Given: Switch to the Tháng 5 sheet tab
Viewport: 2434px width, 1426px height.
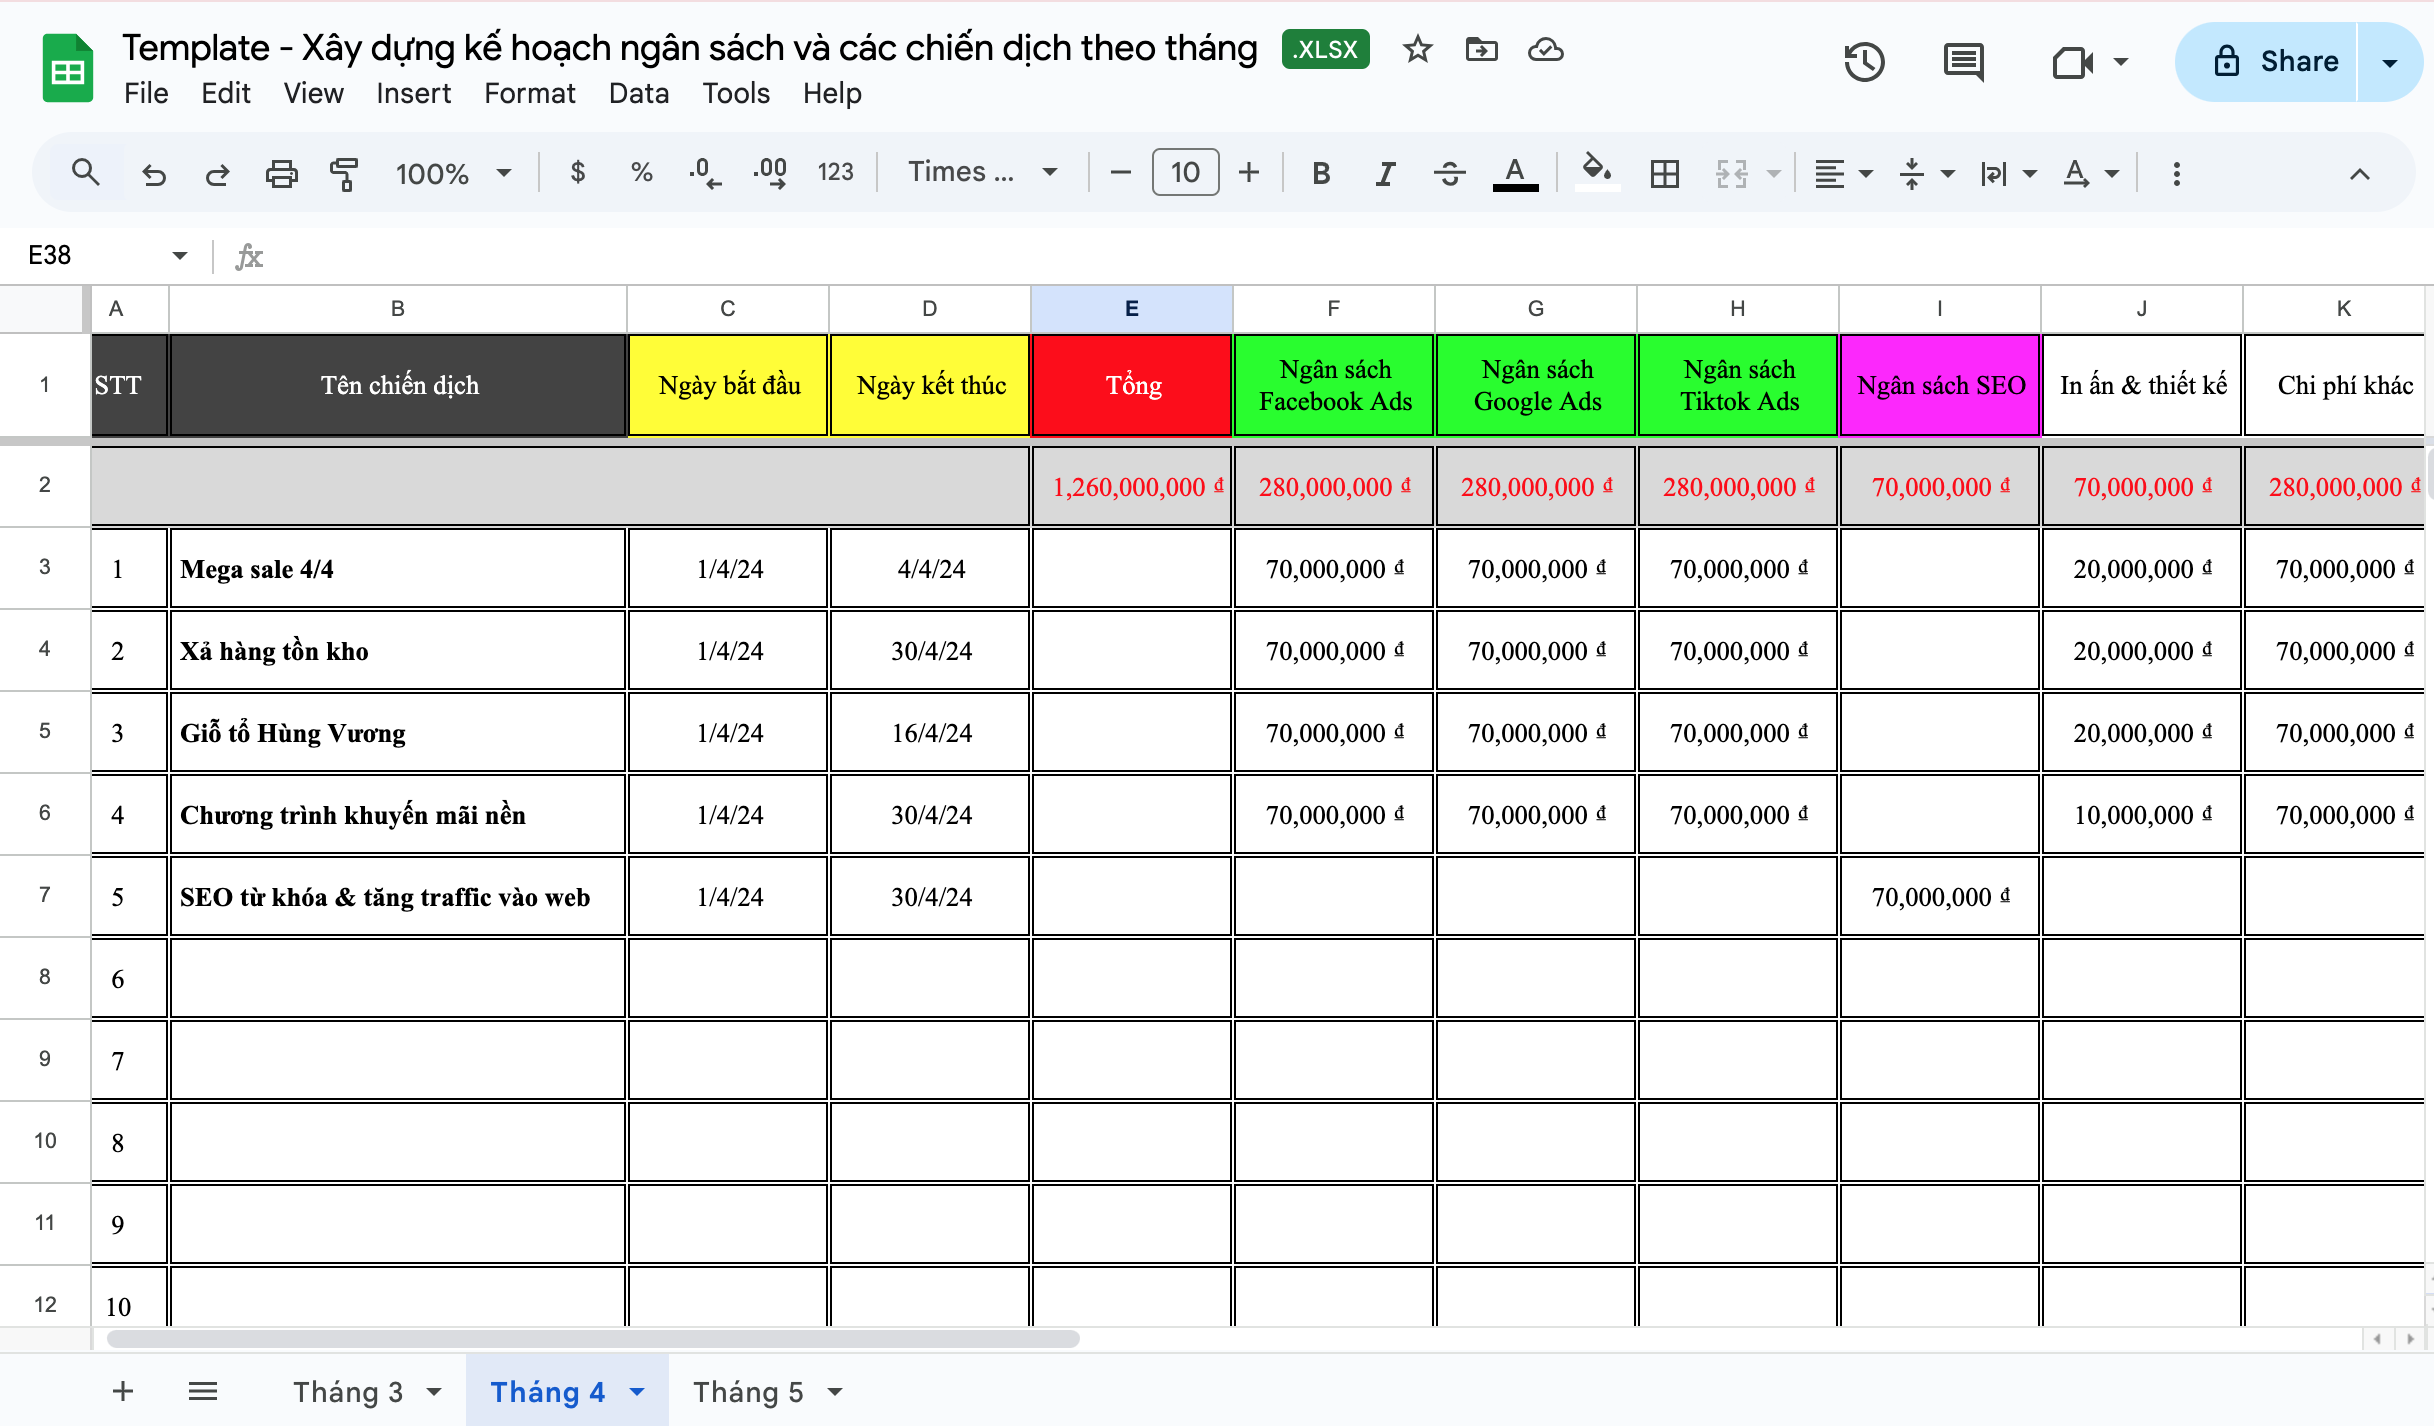Looking at the screenshot, I should [748, 1392].
